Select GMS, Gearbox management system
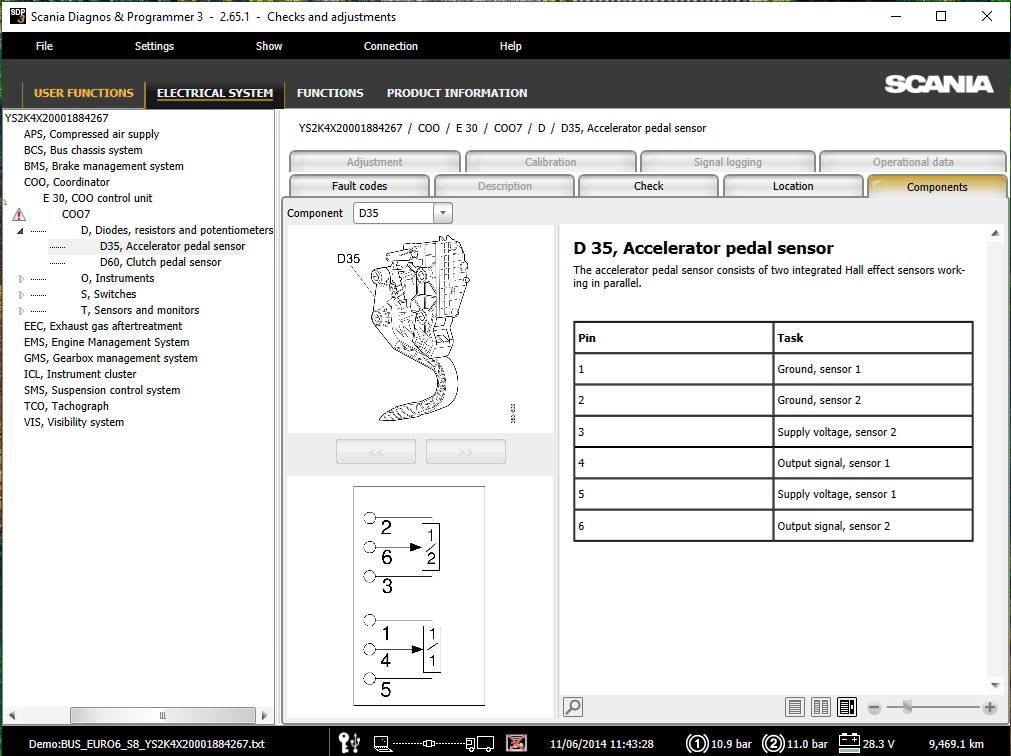This screenshot has height=756, width=1011. click(110, 358)
